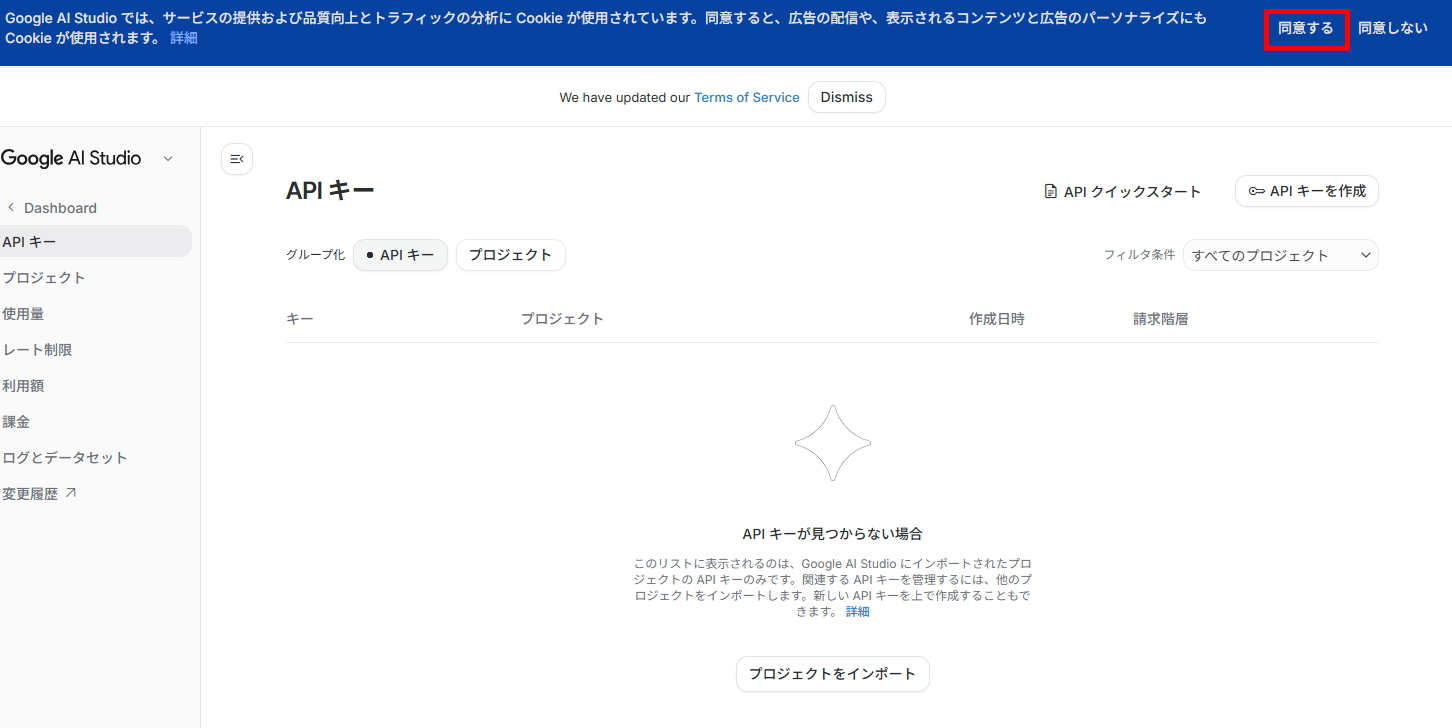1452x728 pixels.
Task: Dismiss the Terms of Service notice
Action: (846, 97)
